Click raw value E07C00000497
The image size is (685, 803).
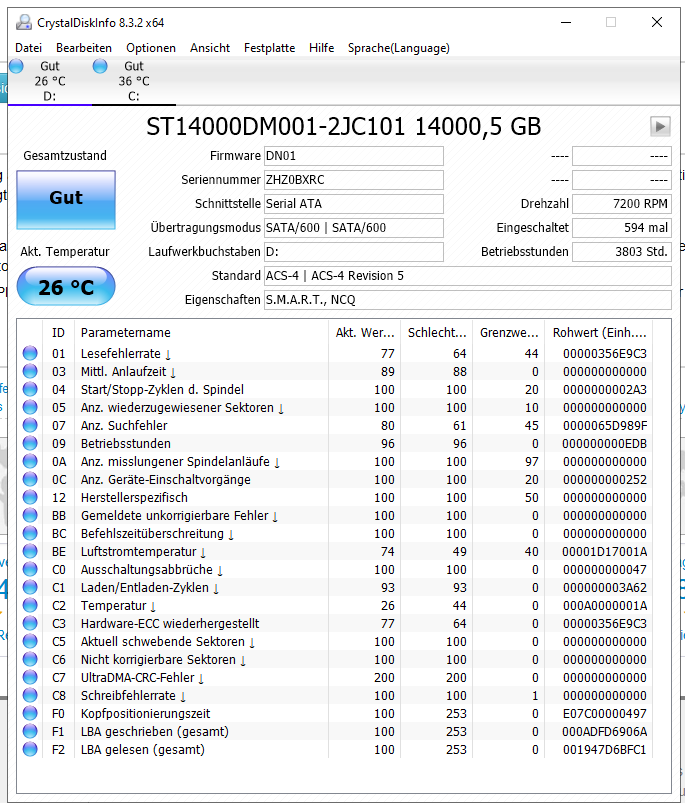coord(605,713)
